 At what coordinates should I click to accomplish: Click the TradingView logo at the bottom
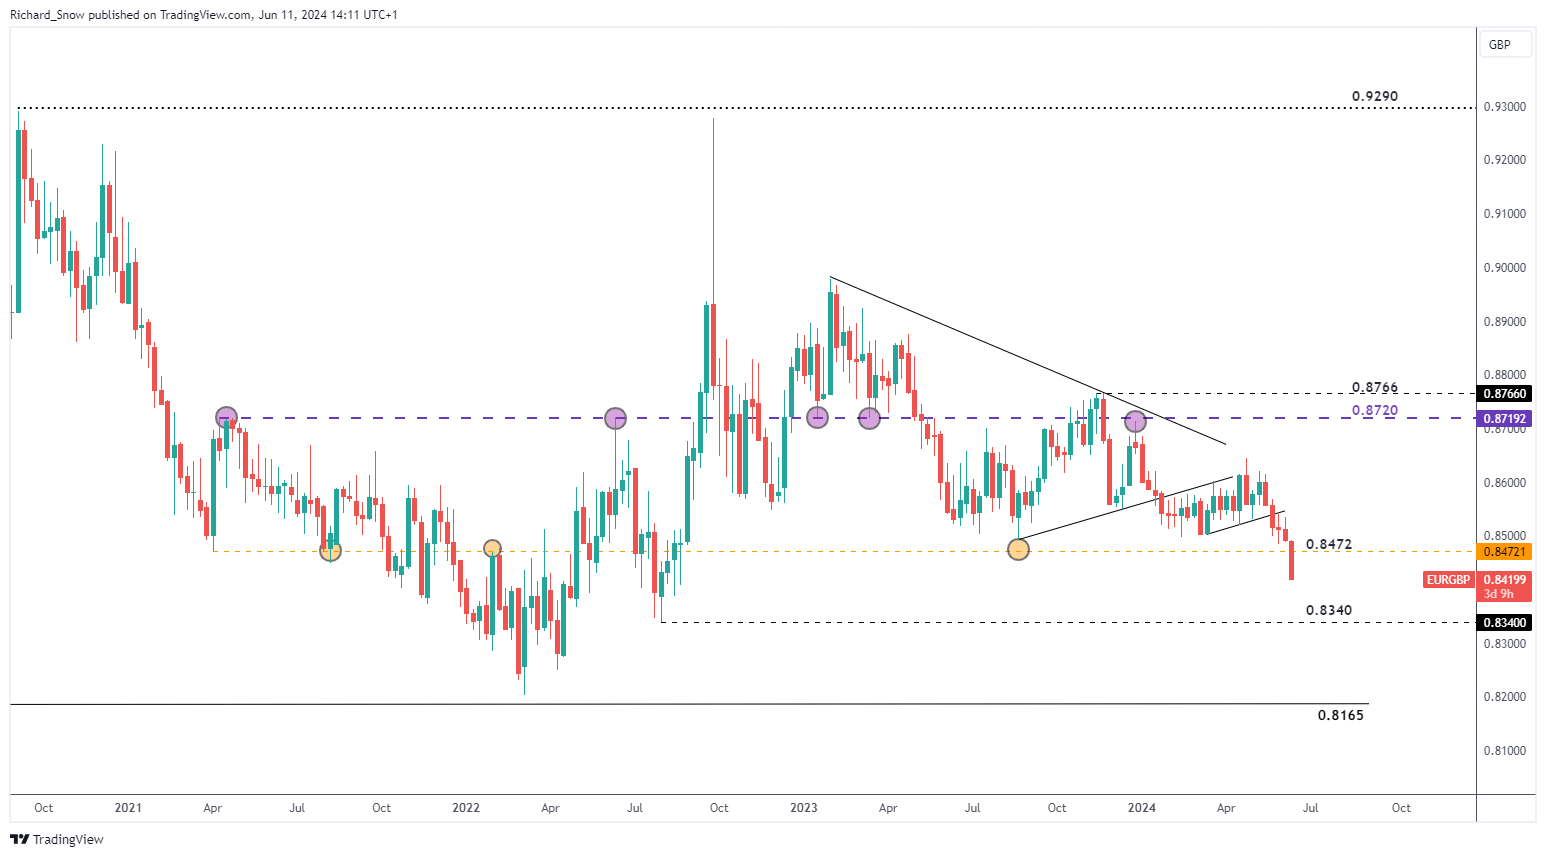point(57,839)
